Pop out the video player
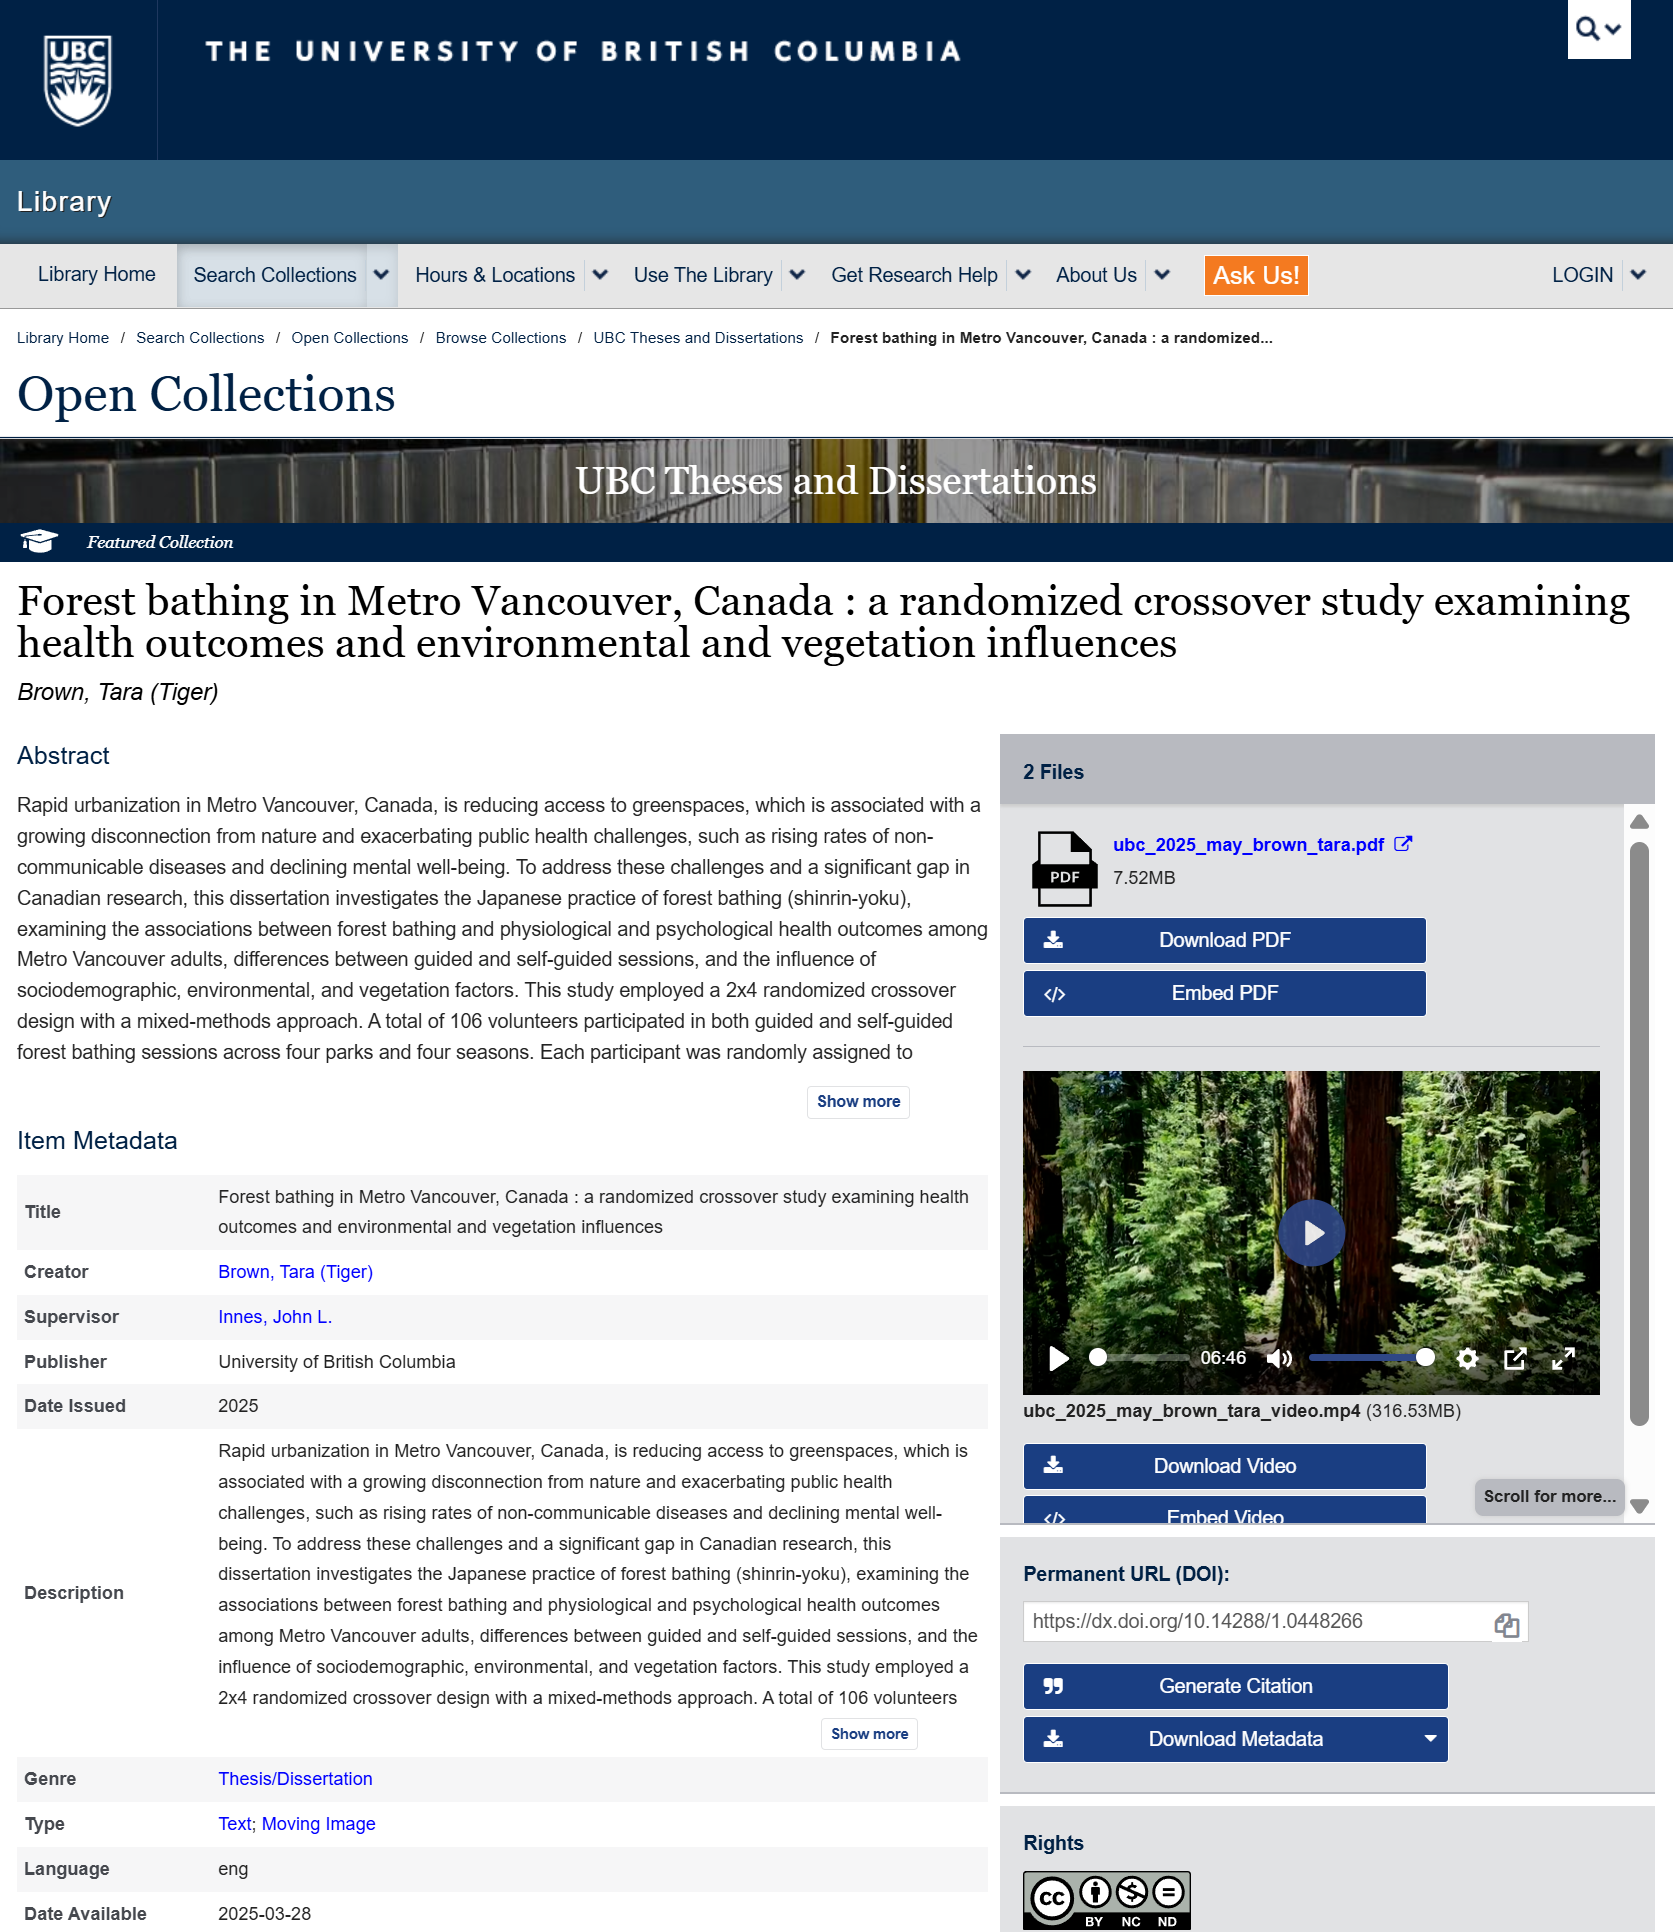Viewport: 1673px width, 1932px height. 1515,1358
